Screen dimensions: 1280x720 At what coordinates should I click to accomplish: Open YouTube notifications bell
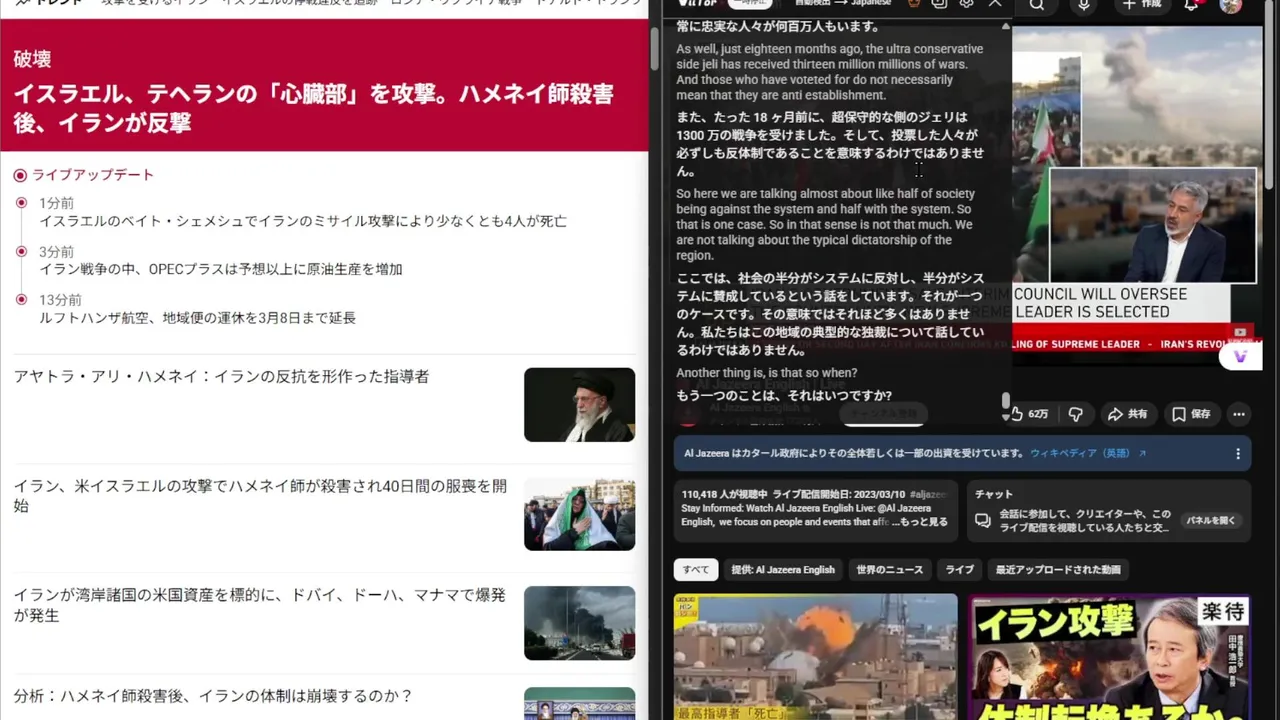1191,5
